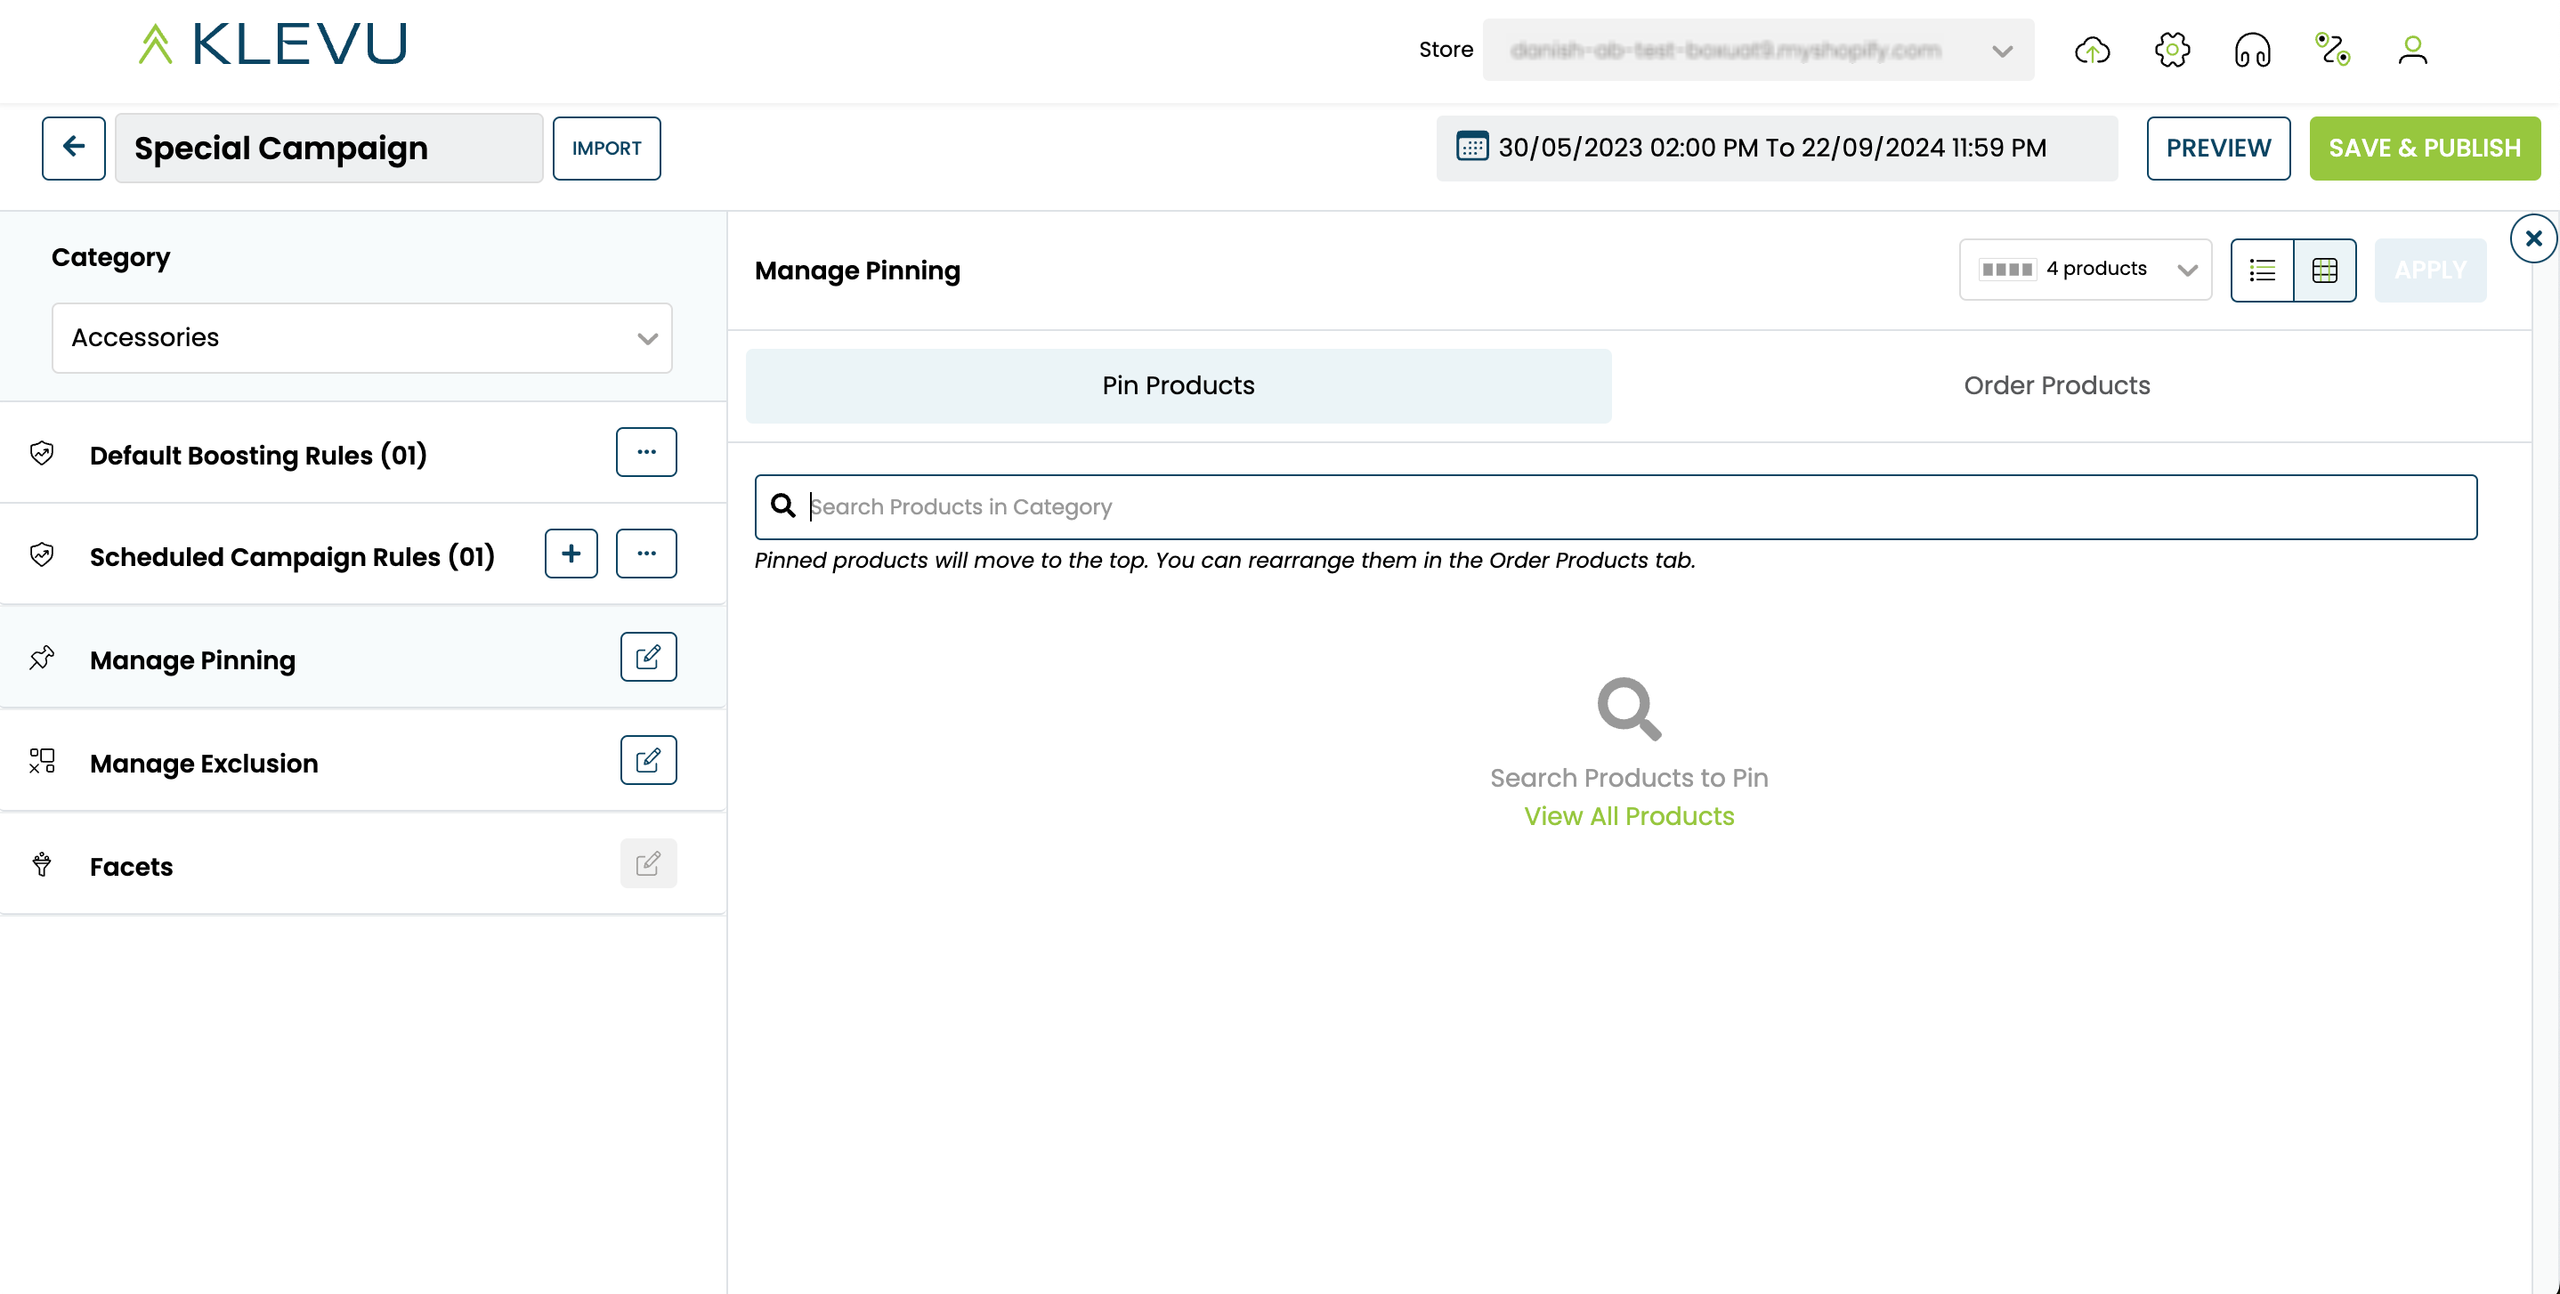Click the headset support icon
The image size is (2560, 1294).
(x=2252, y=50)
